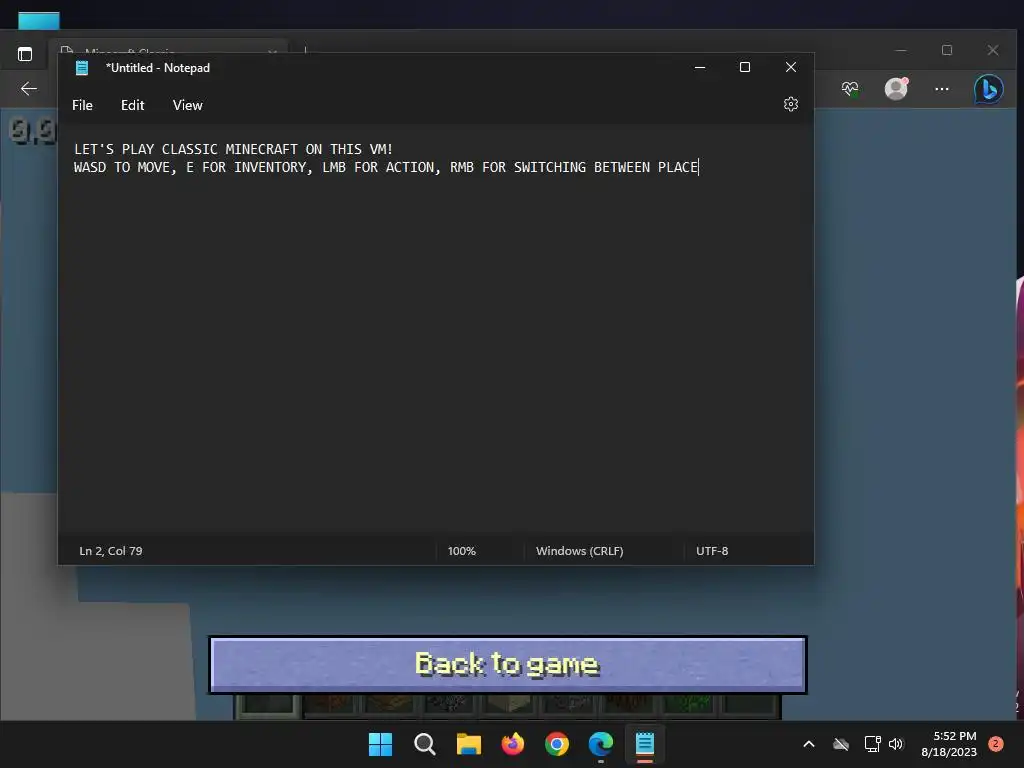Maximize the Edge browser window
The height and width of the screenshot is (768, 1024).
(x=947, y=50)
